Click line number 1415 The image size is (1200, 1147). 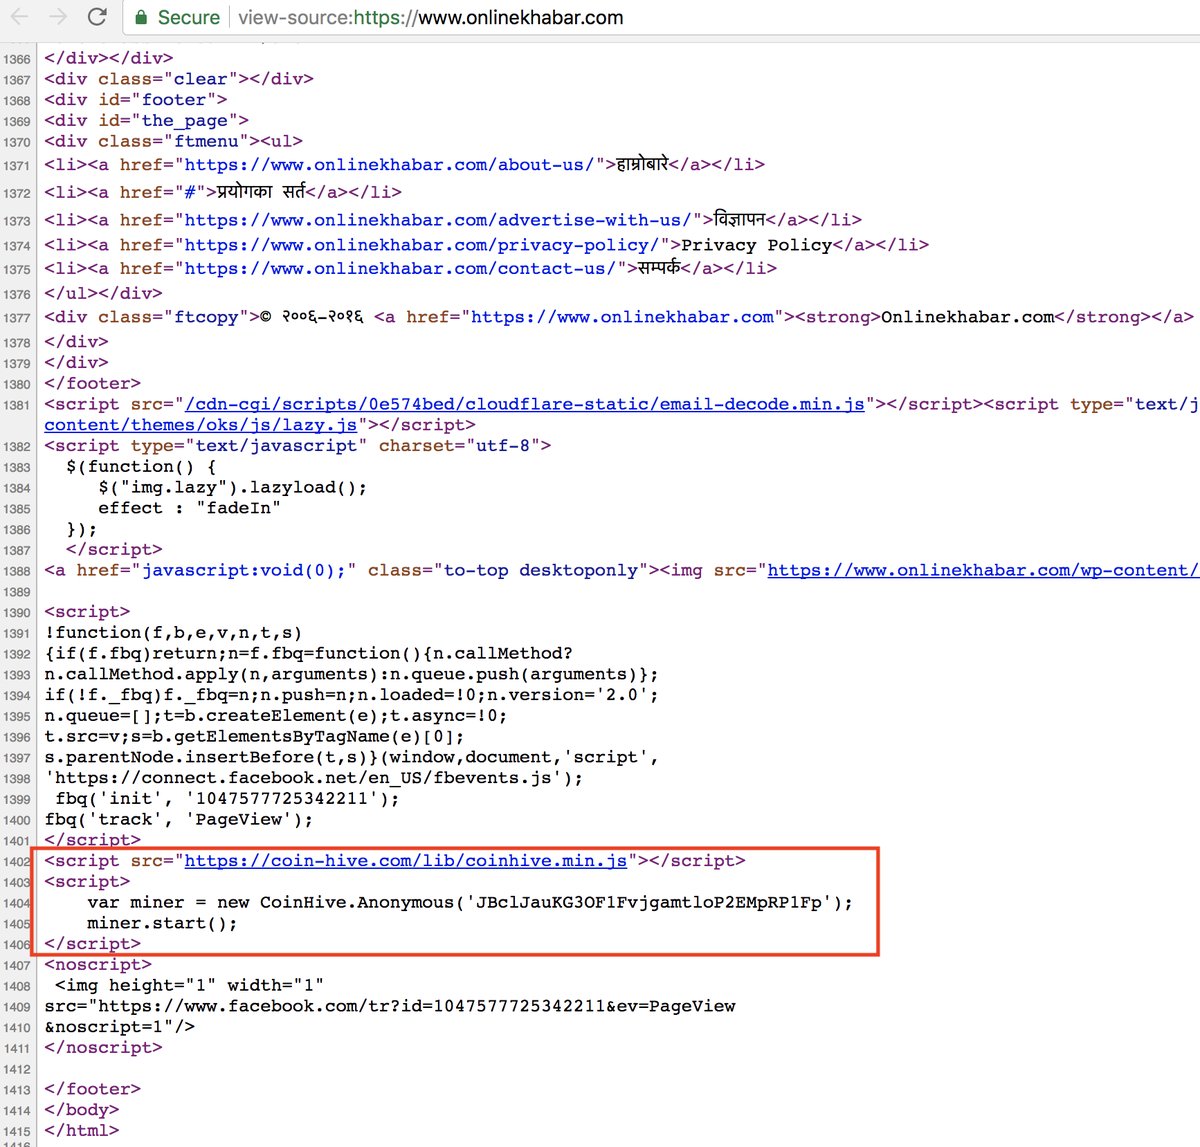[x=17, y=1132]
